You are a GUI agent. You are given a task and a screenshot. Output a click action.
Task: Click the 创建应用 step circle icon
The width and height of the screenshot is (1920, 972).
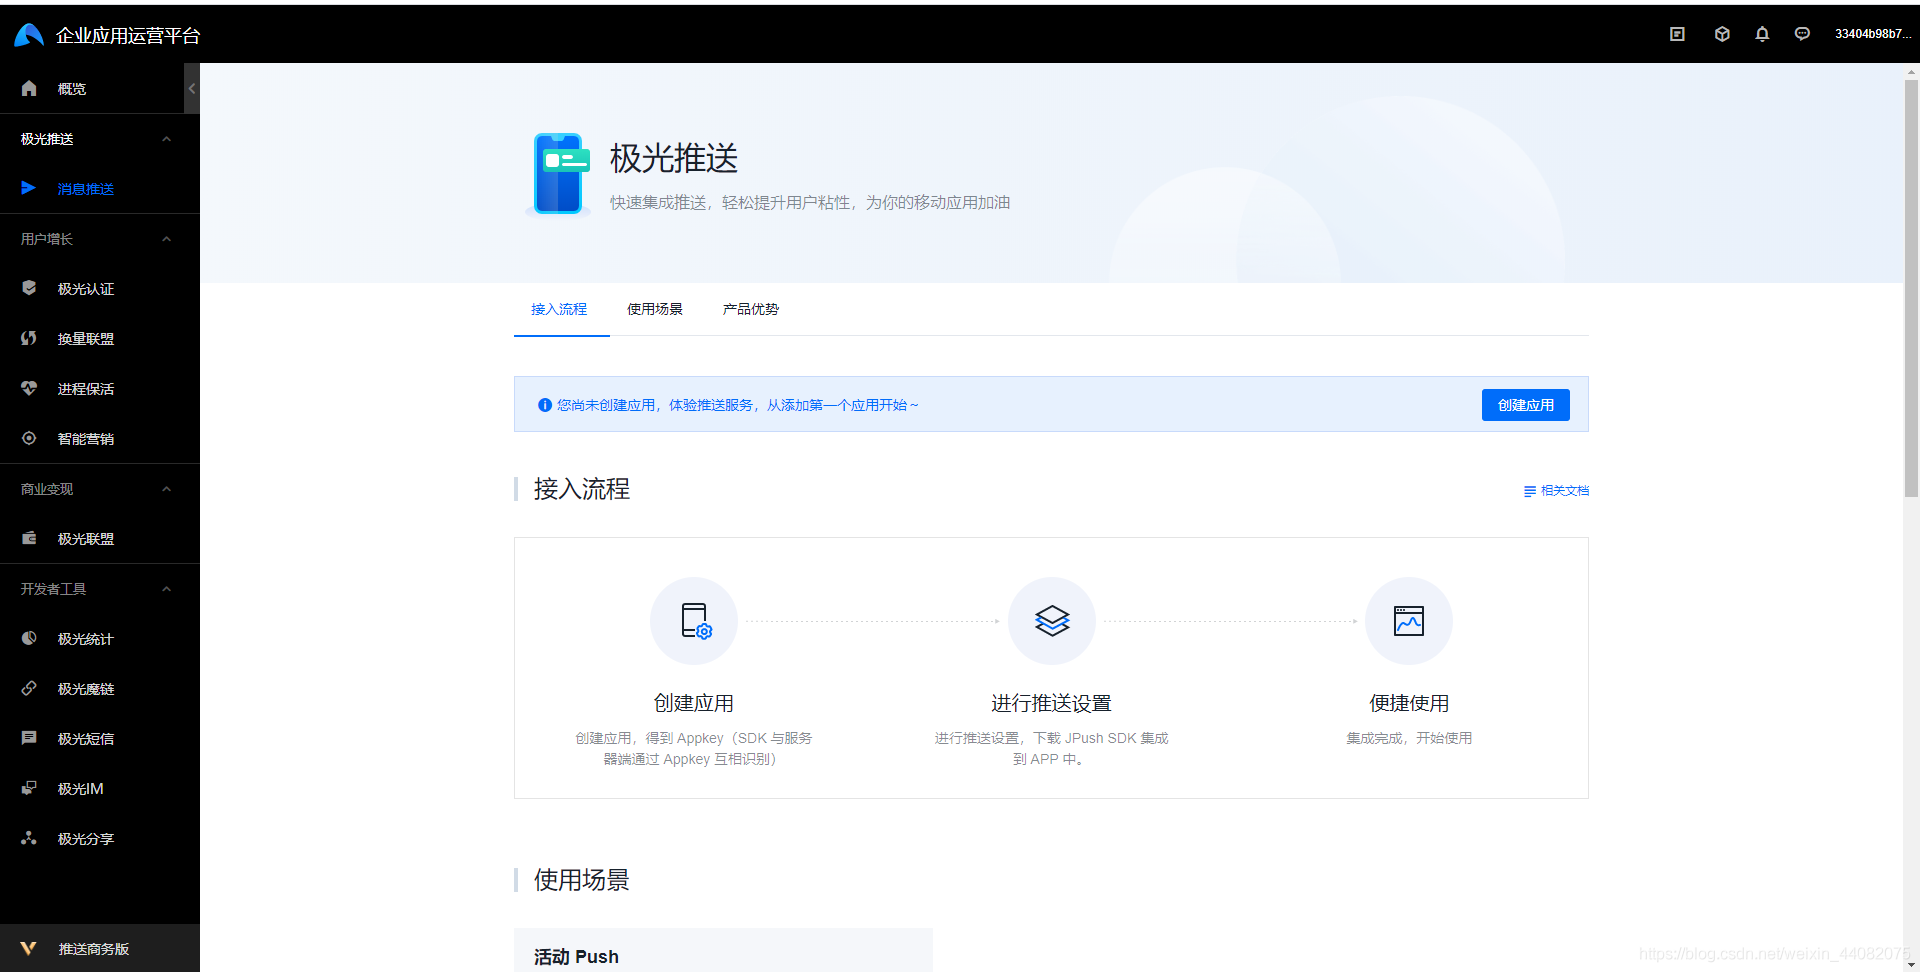pos(694,621)
